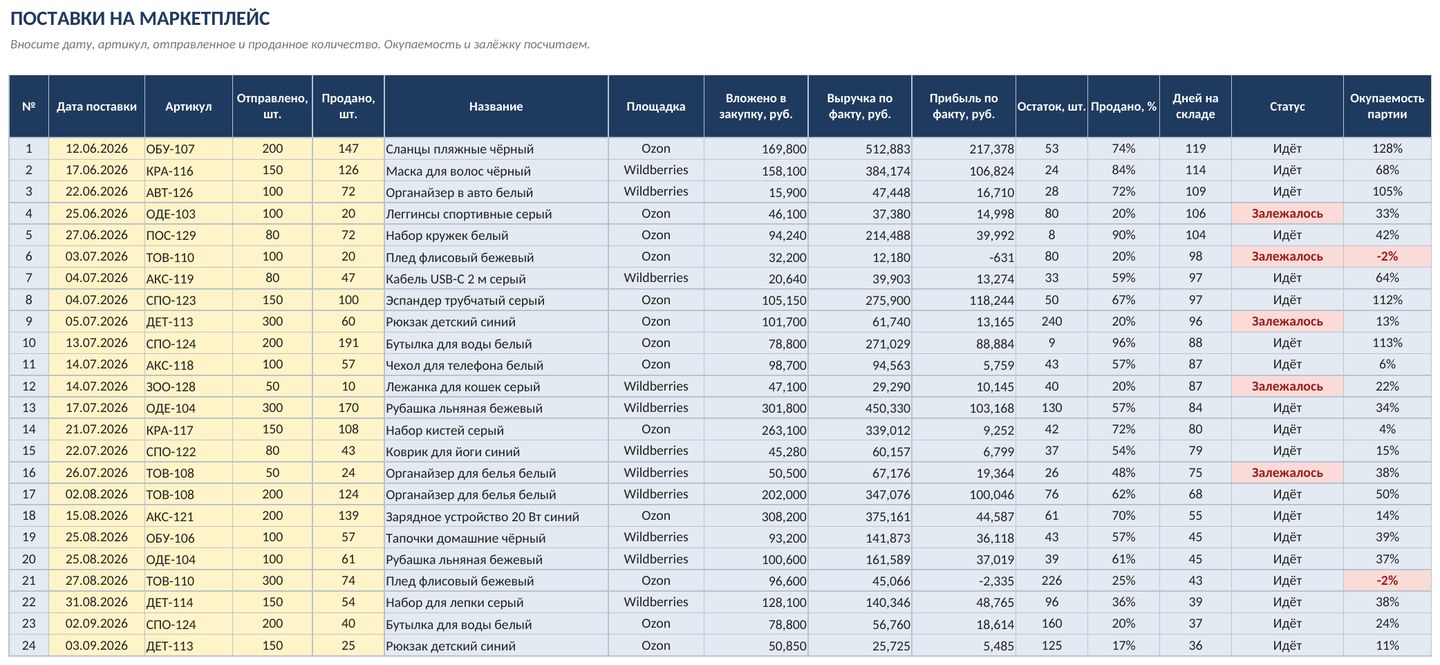Select the 'Дата поставки' column header
Viewport: 1440px width, 665px height.
pos(96,106)
